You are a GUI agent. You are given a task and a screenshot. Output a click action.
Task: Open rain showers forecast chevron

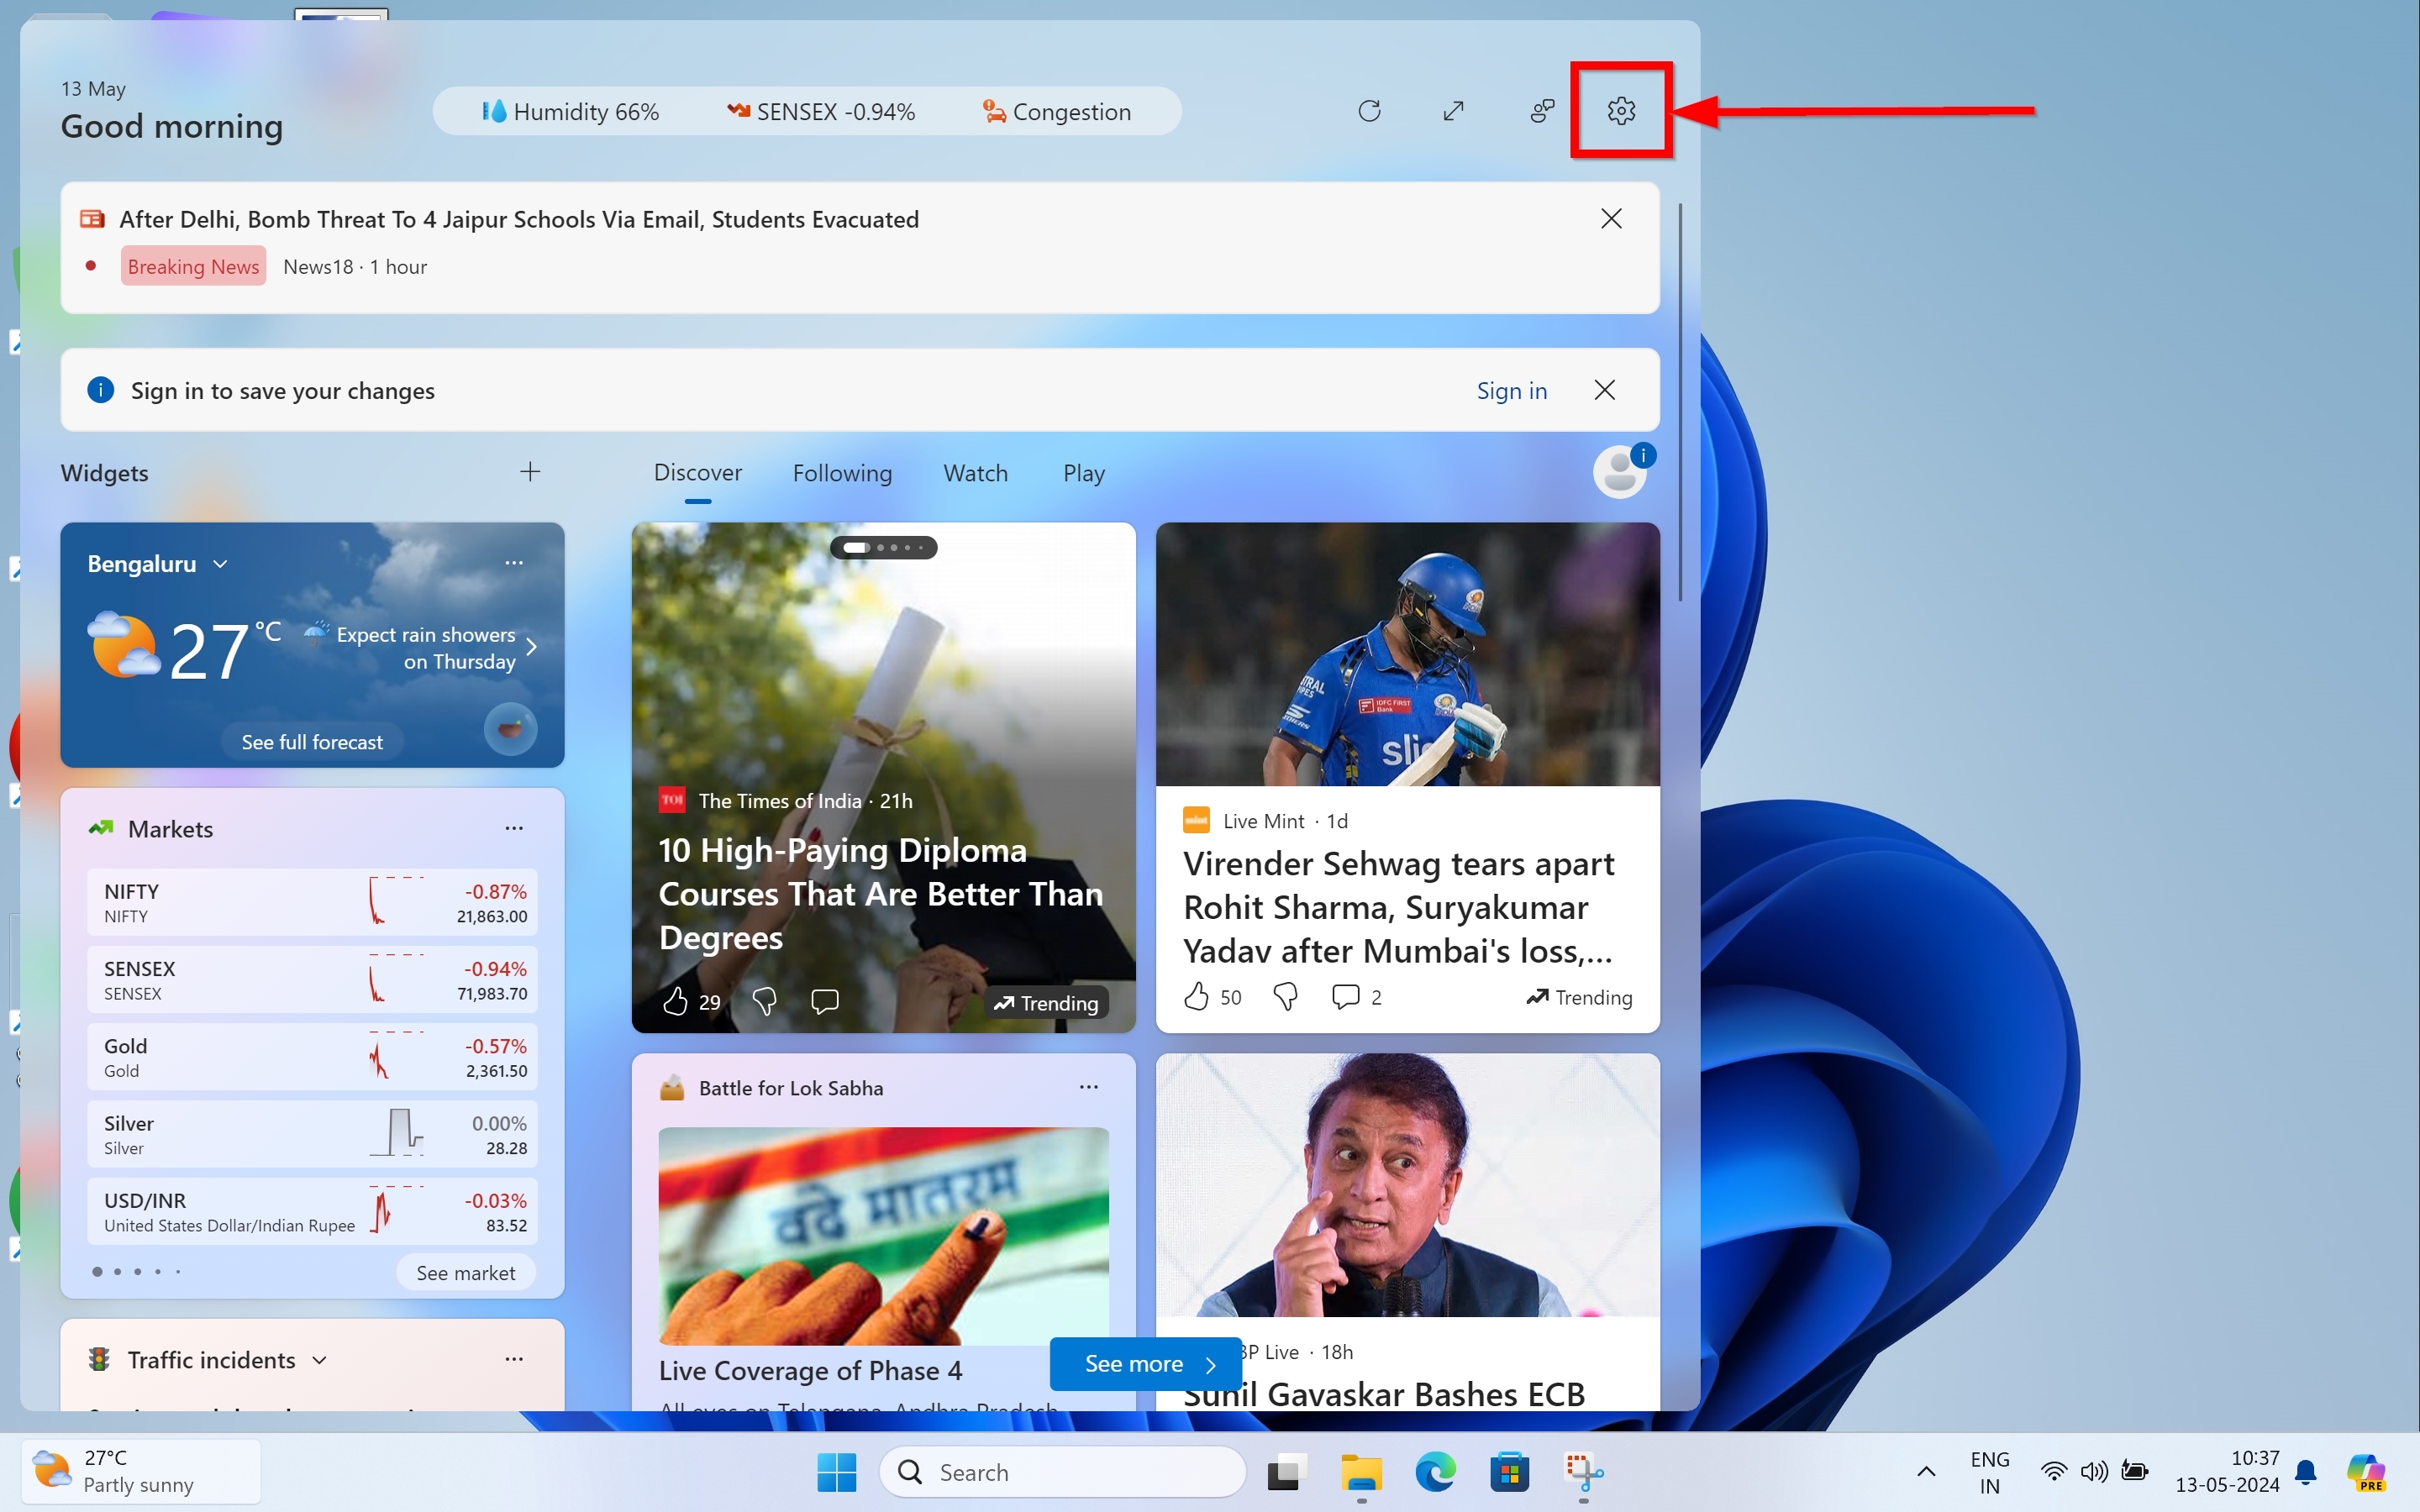pos(531,647)
